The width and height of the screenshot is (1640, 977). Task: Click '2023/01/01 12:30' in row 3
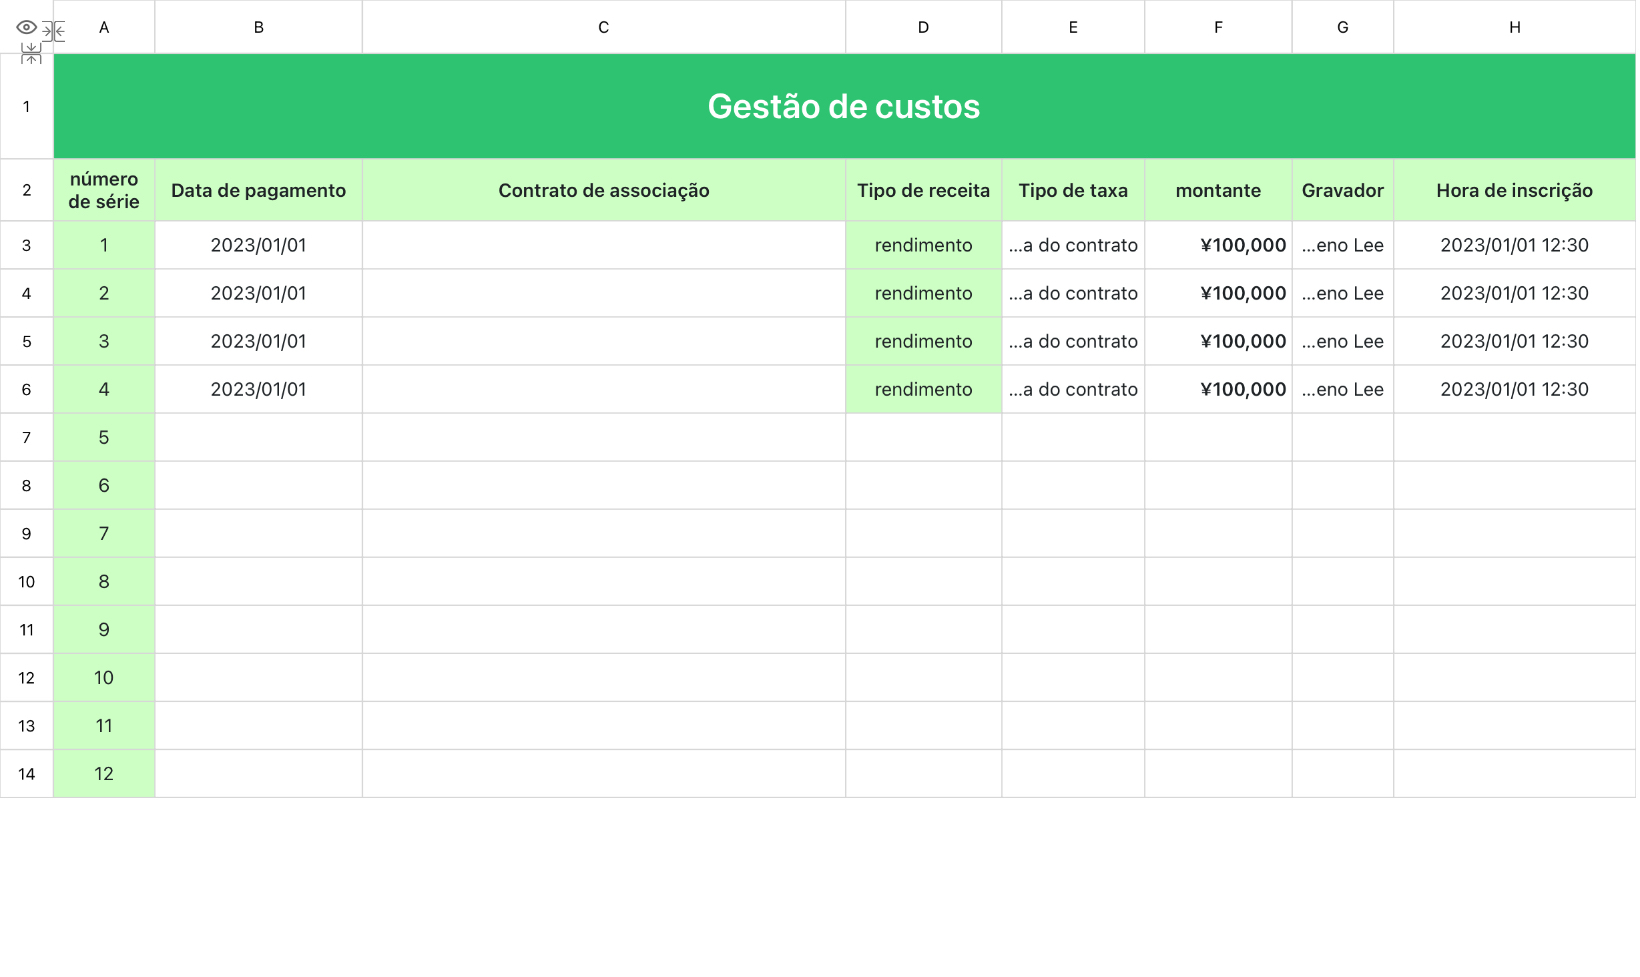click(1515, 245)
